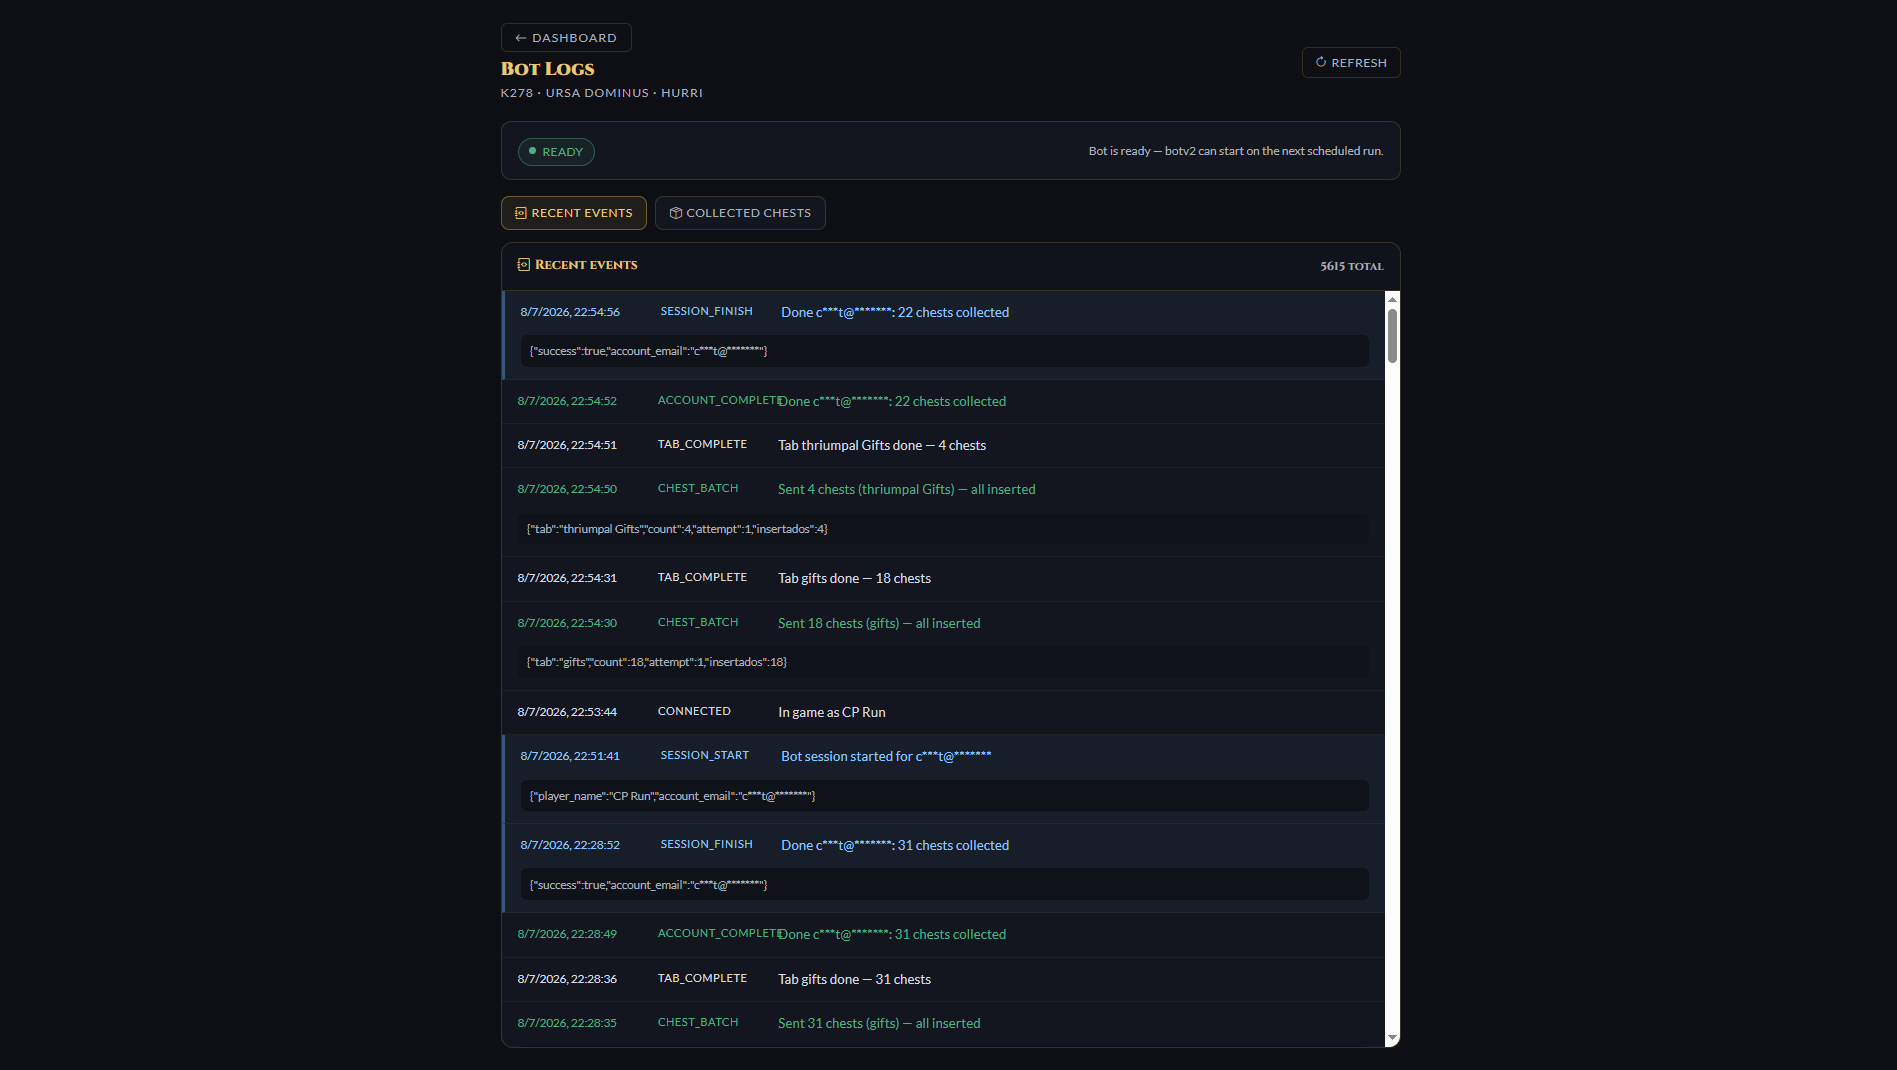Click the scroll up arrow of events list
This screenshot has width=1897, height=1070.
[x=1392, y=299]
